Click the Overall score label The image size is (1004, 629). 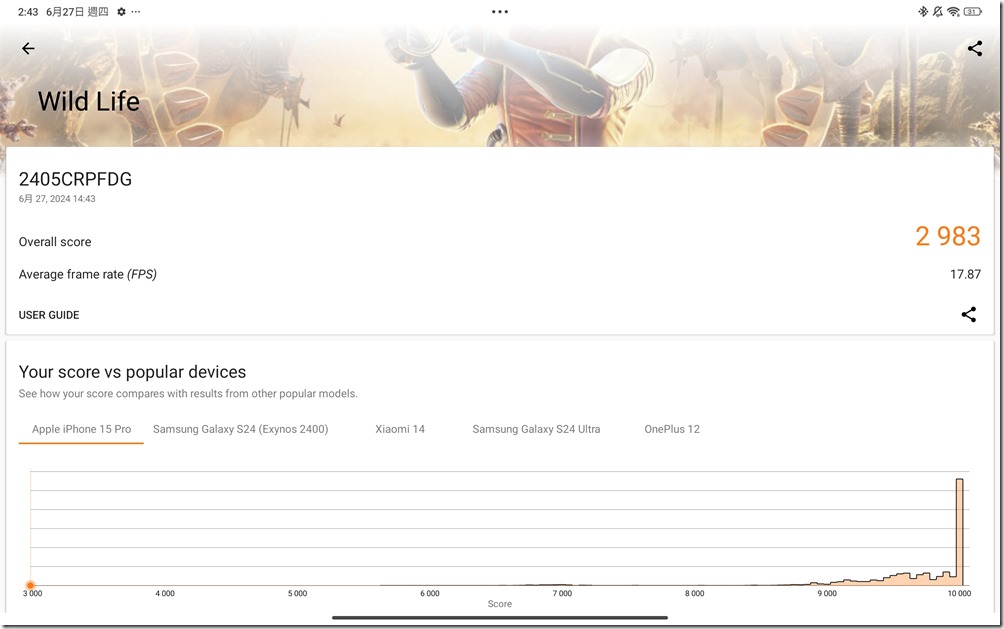55,242
